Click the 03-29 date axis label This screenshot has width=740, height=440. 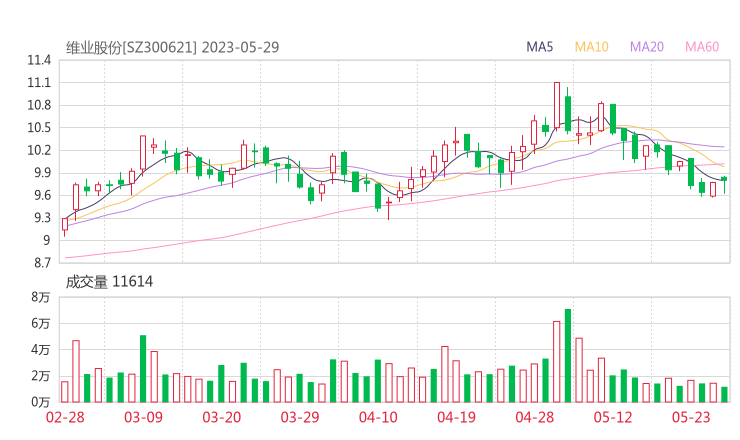(x=300, y=417)
